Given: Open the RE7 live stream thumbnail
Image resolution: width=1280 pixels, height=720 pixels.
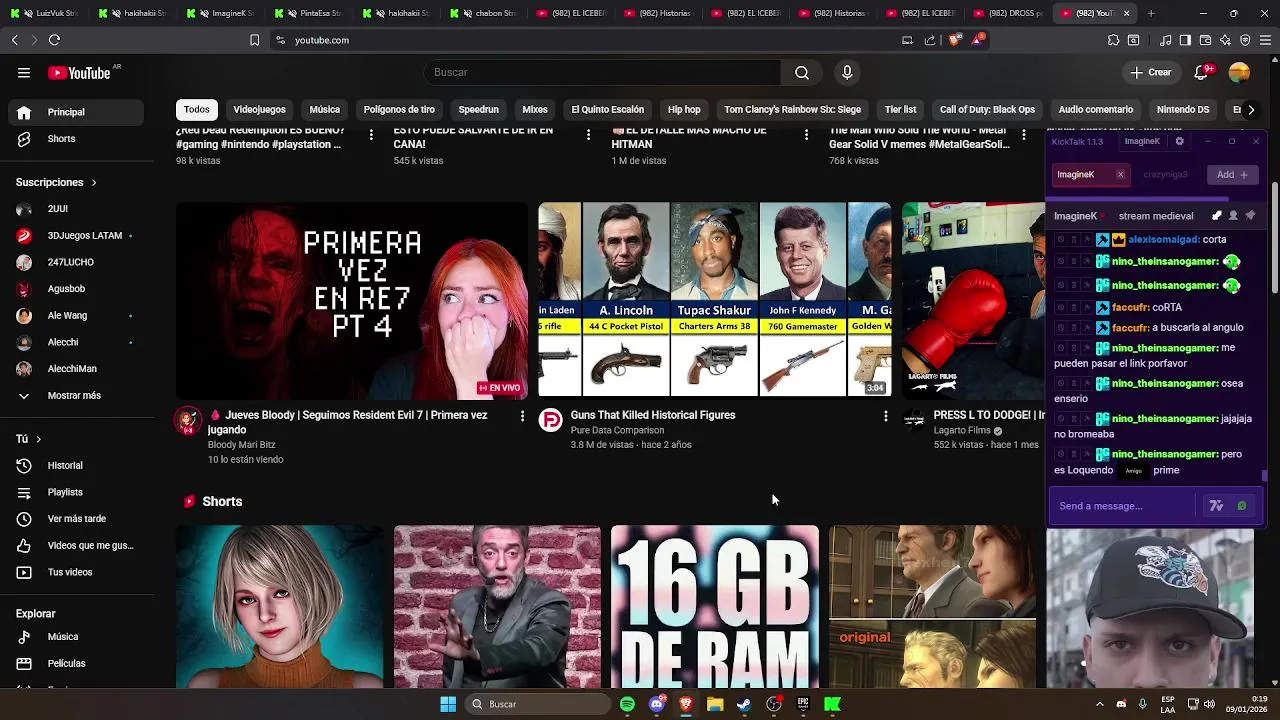Looking at the screenshot, I should (352, 300).
